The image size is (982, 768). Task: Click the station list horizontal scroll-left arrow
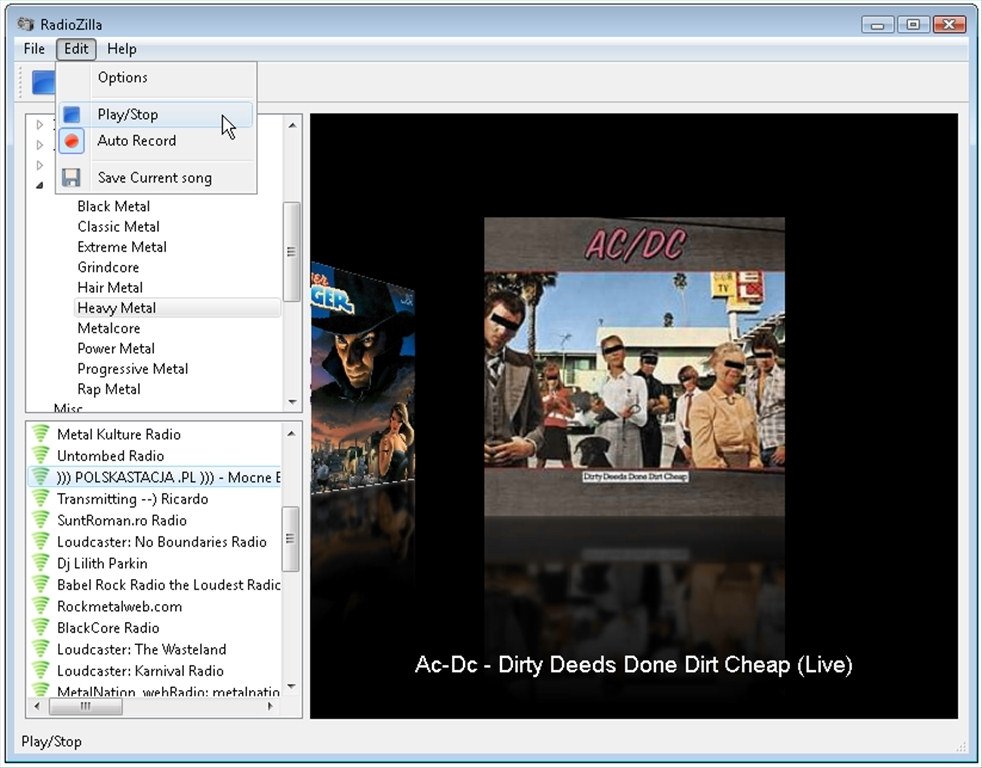(37, 706)
